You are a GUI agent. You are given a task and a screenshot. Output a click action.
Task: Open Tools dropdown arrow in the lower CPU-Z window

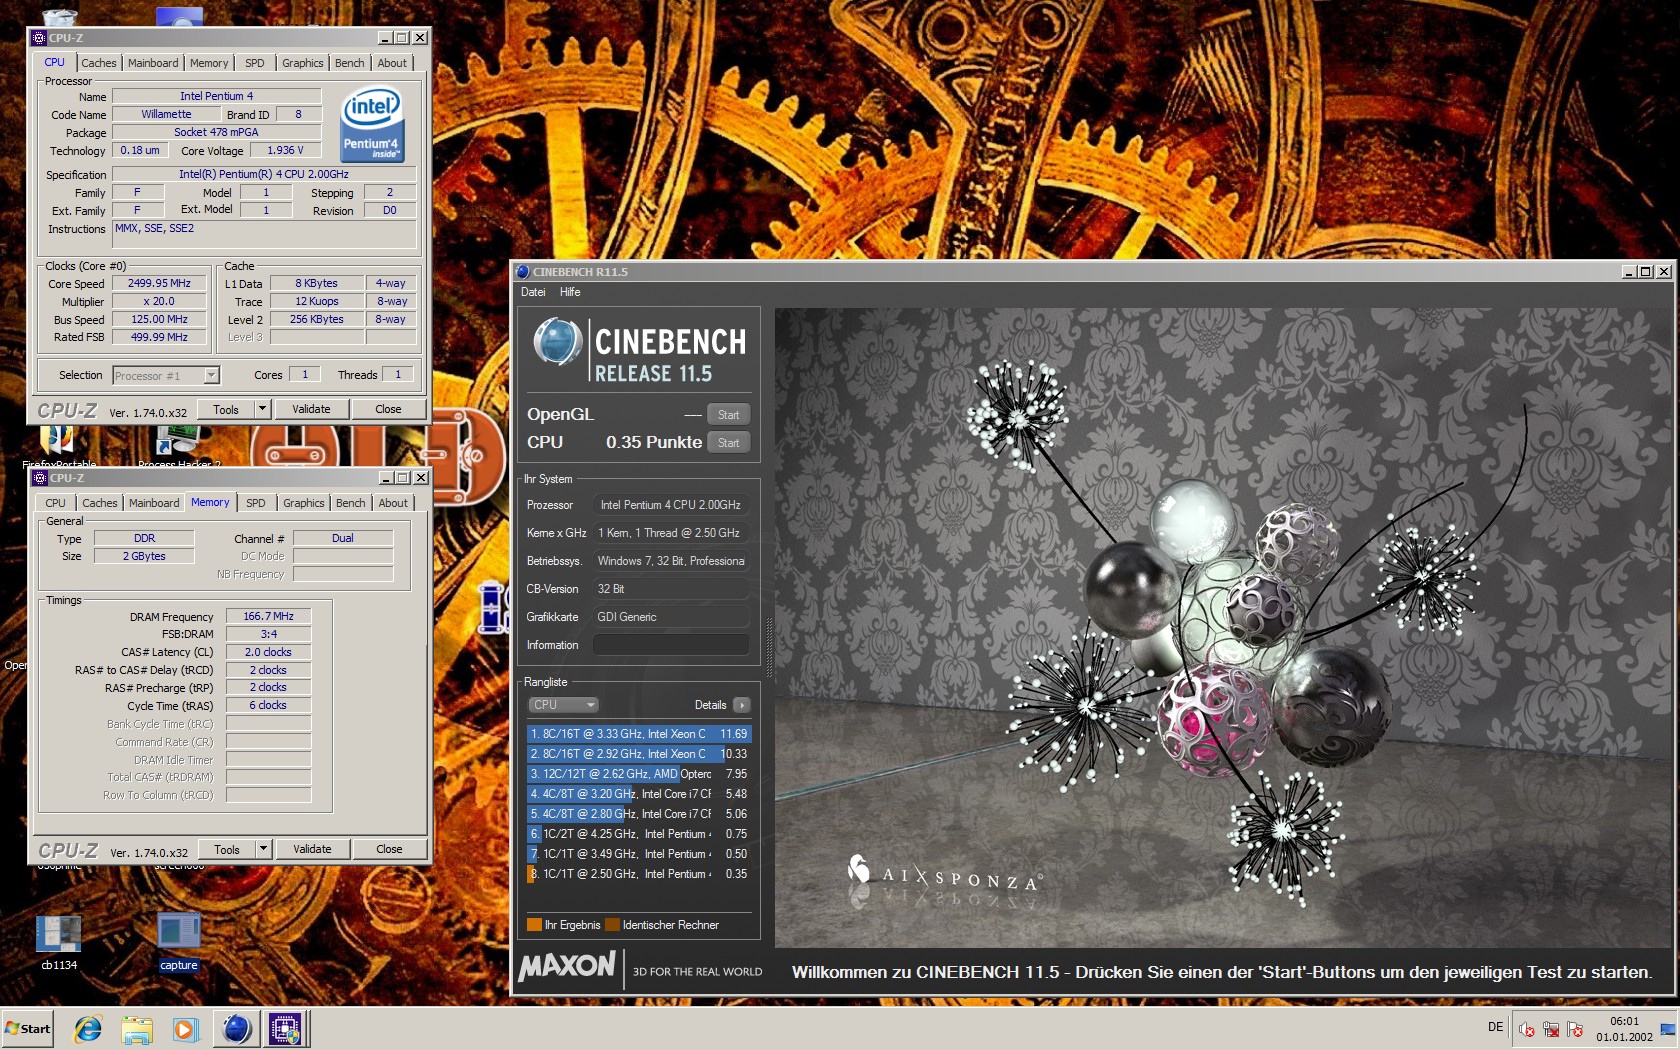(x=263, y=849)
